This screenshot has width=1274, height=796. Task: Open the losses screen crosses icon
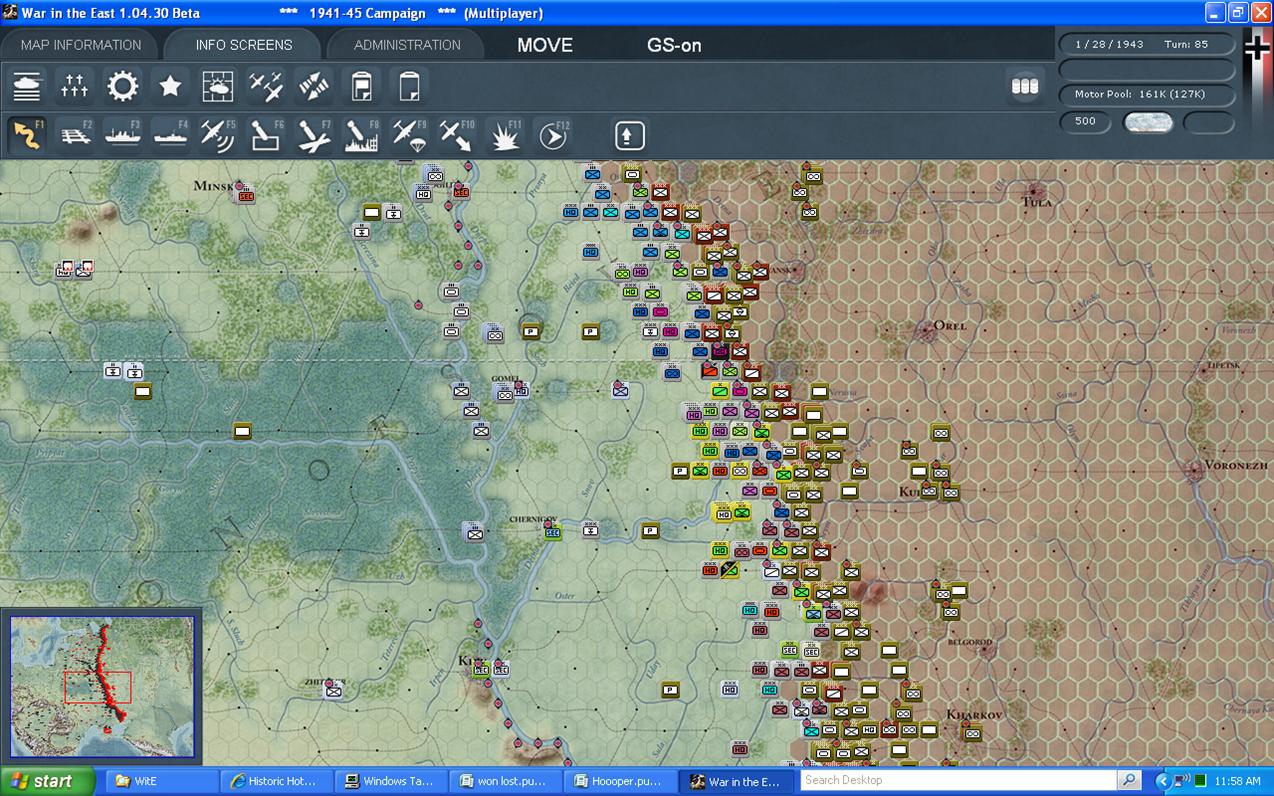75,86
